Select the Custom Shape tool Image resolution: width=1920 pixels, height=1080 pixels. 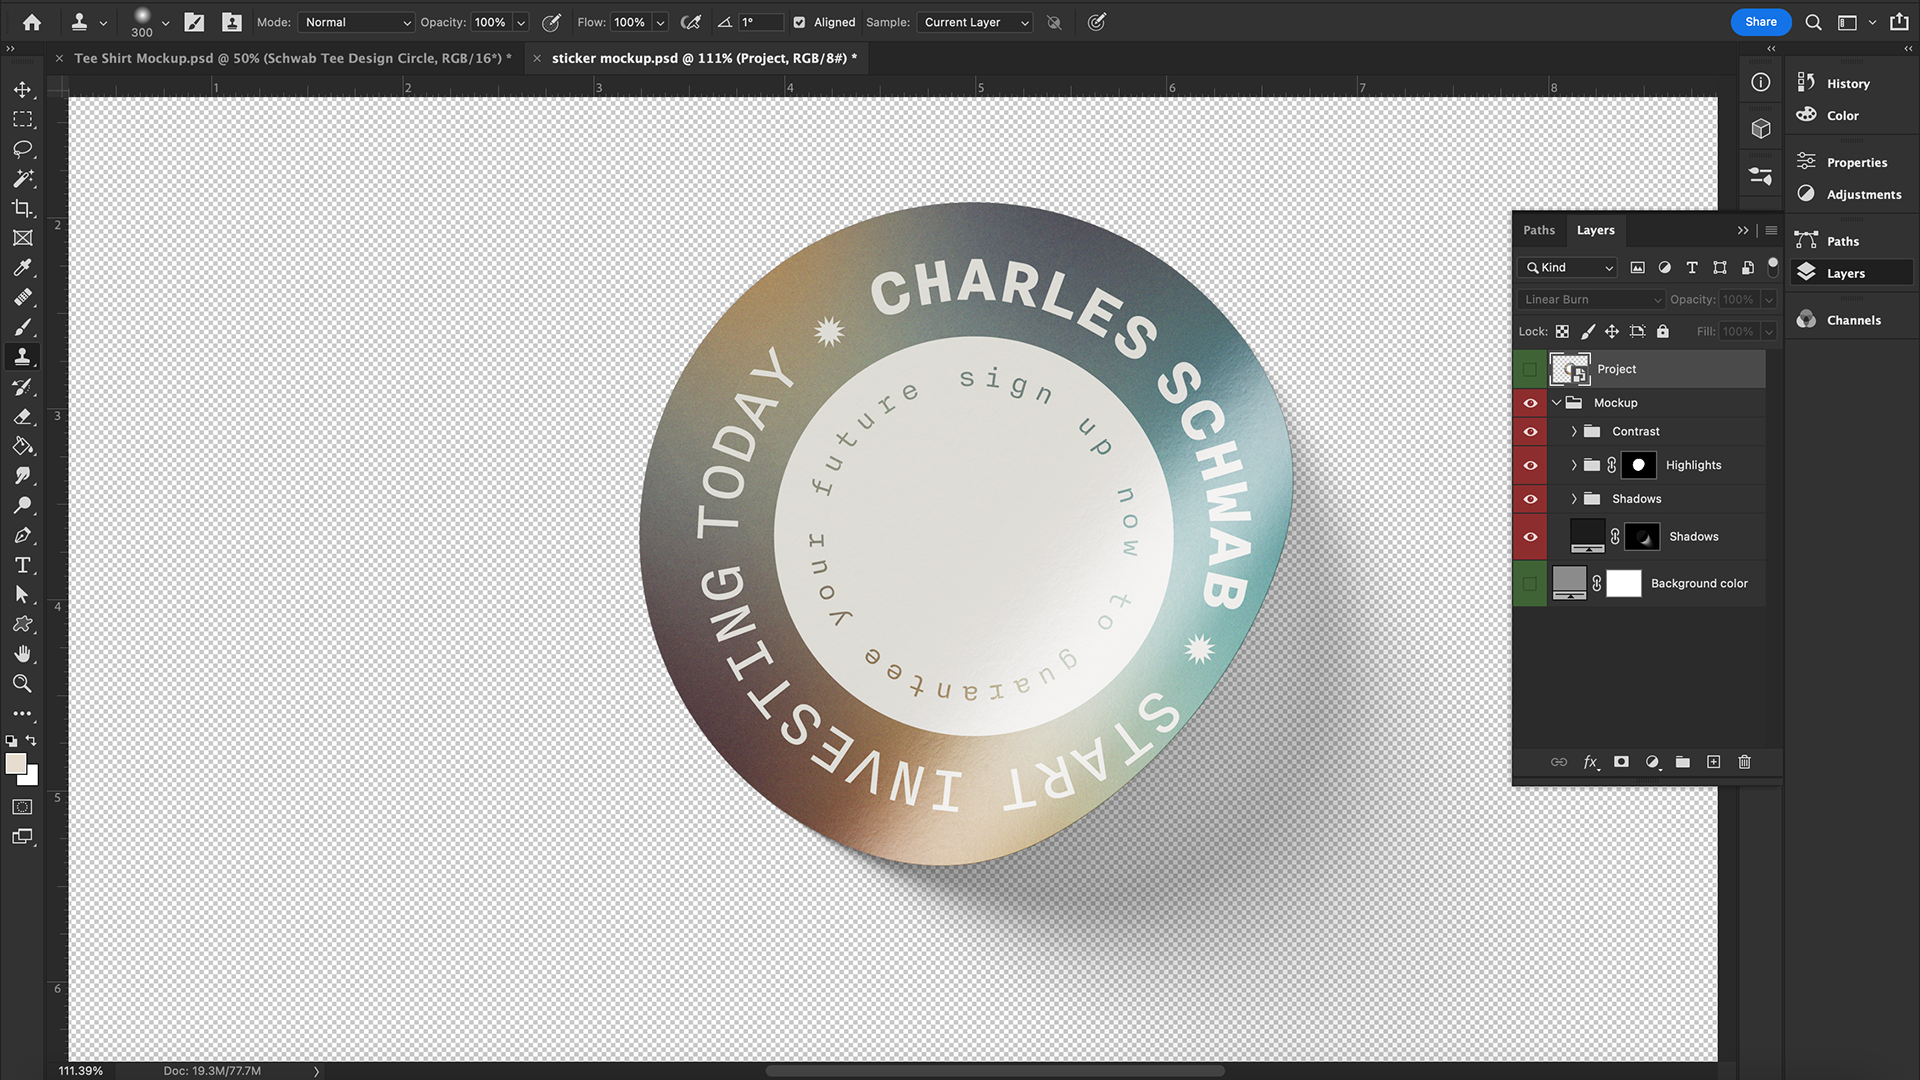(x=22, y=624)
